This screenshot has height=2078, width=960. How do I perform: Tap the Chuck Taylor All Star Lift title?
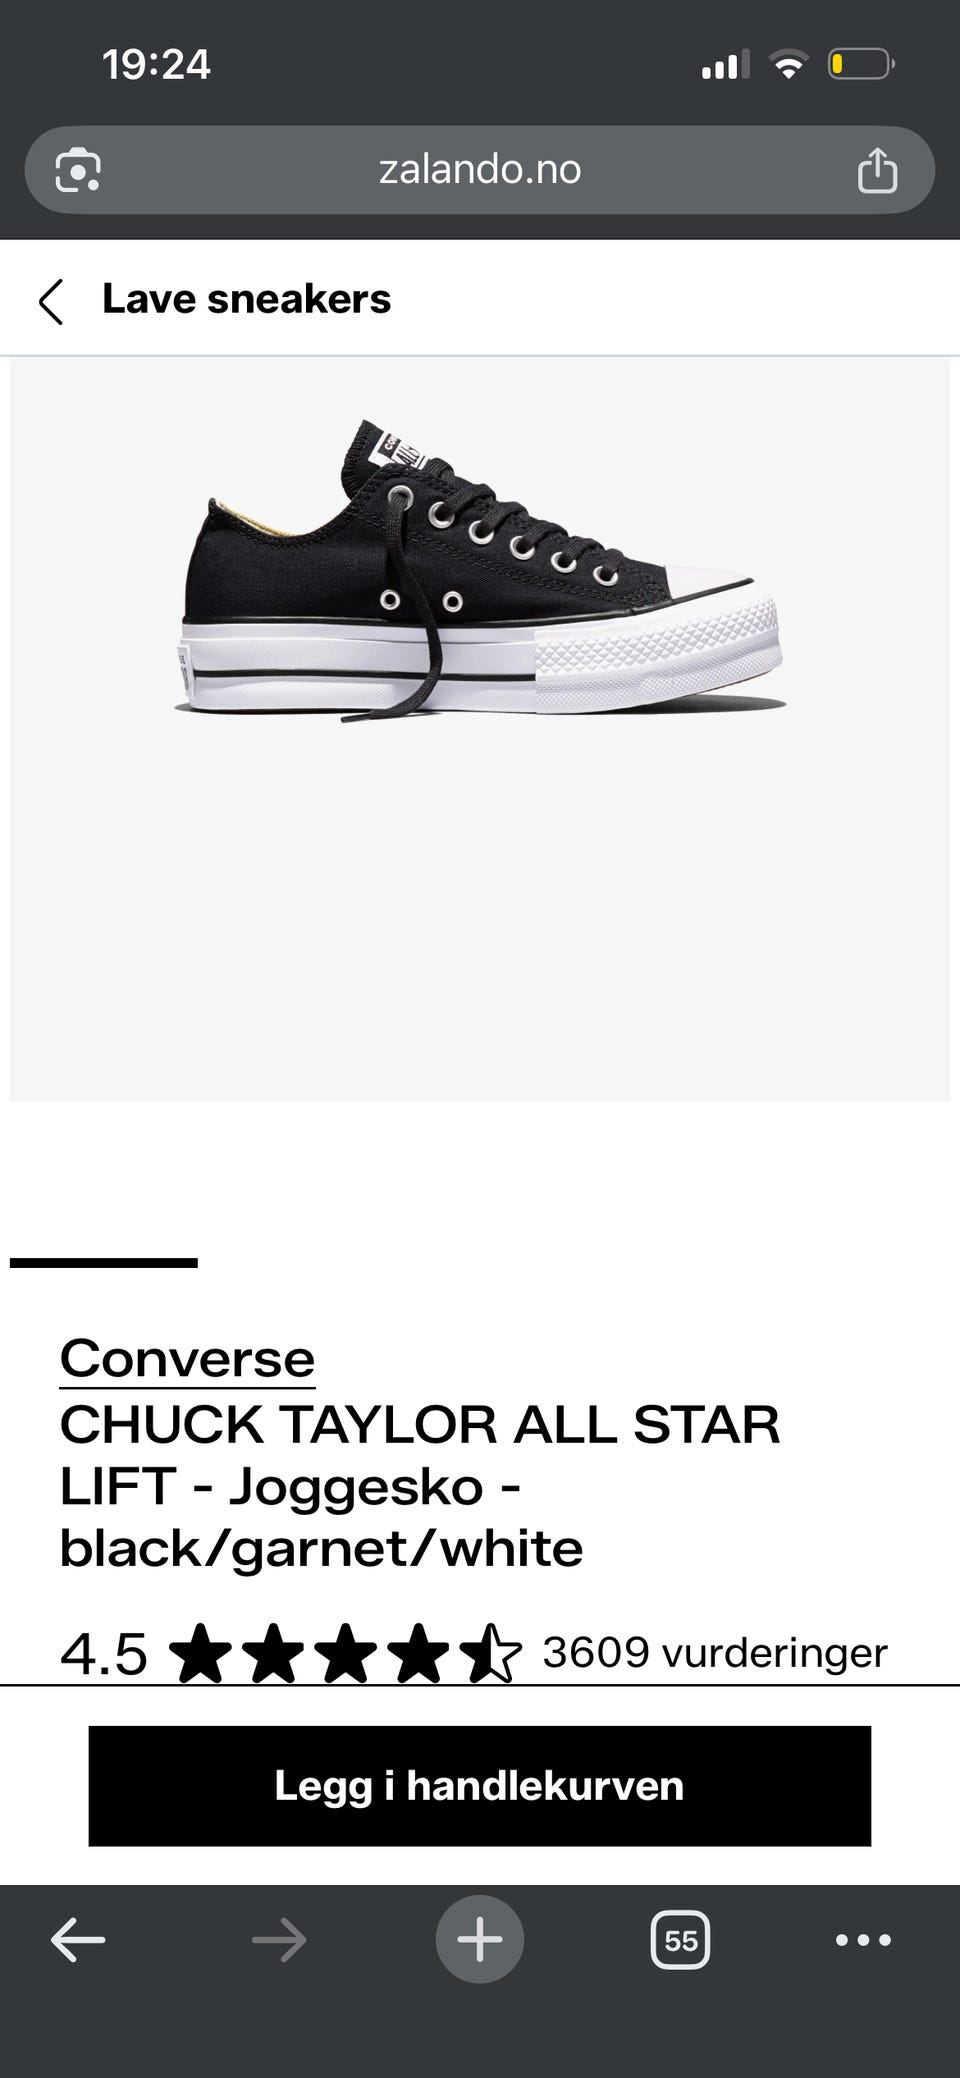(x=420, y=1486)
